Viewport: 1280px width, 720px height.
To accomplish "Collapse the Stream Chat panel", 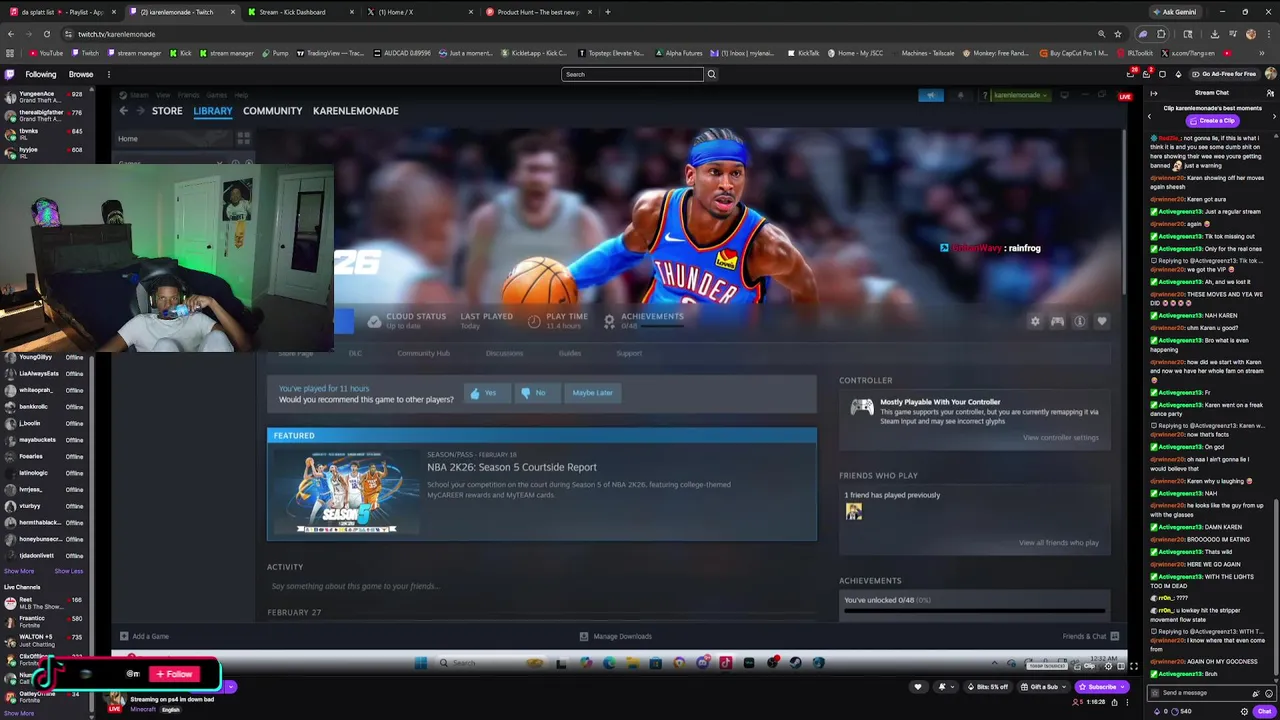I will (1153, 93).
